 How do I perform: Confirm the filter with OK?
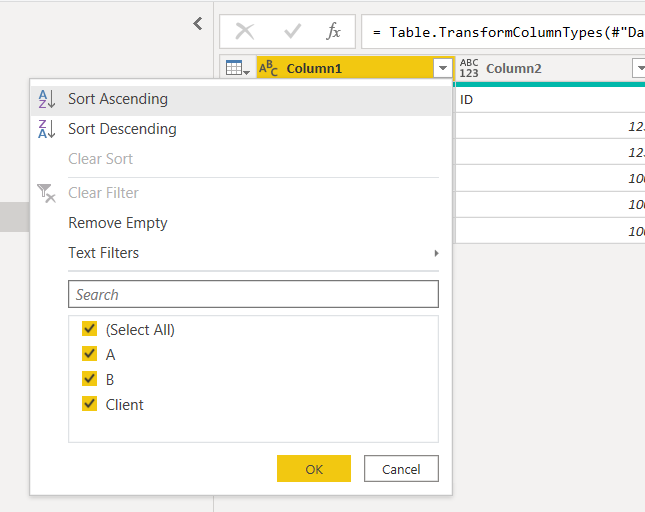pos(314,468)
